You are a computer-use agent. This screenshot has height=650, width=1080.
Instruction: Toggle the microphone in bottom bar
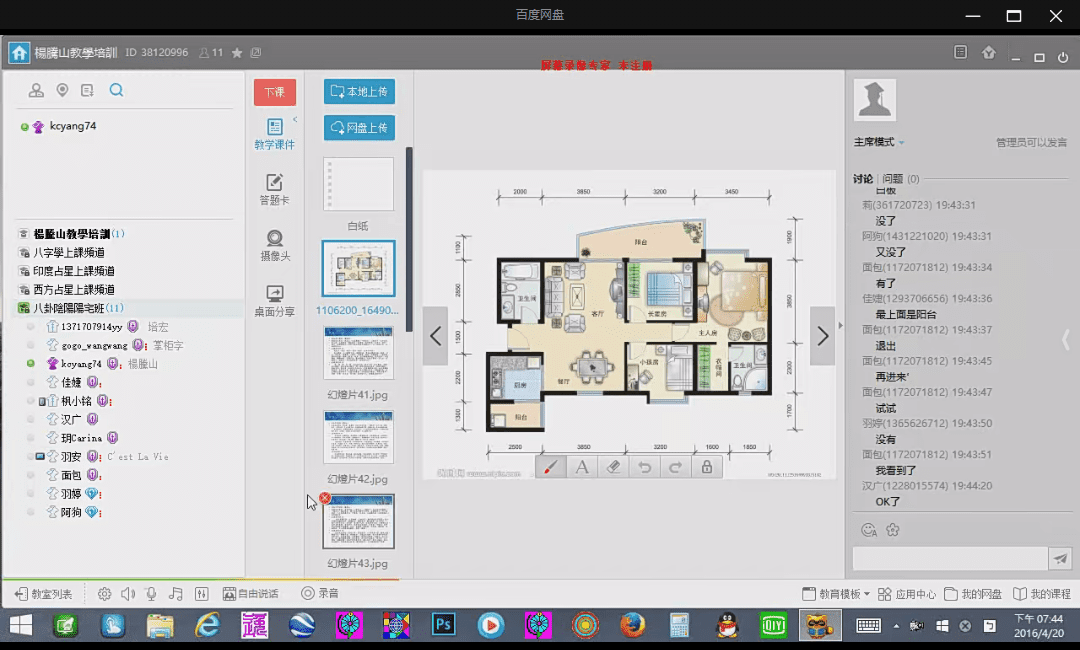tap(152, 594)
